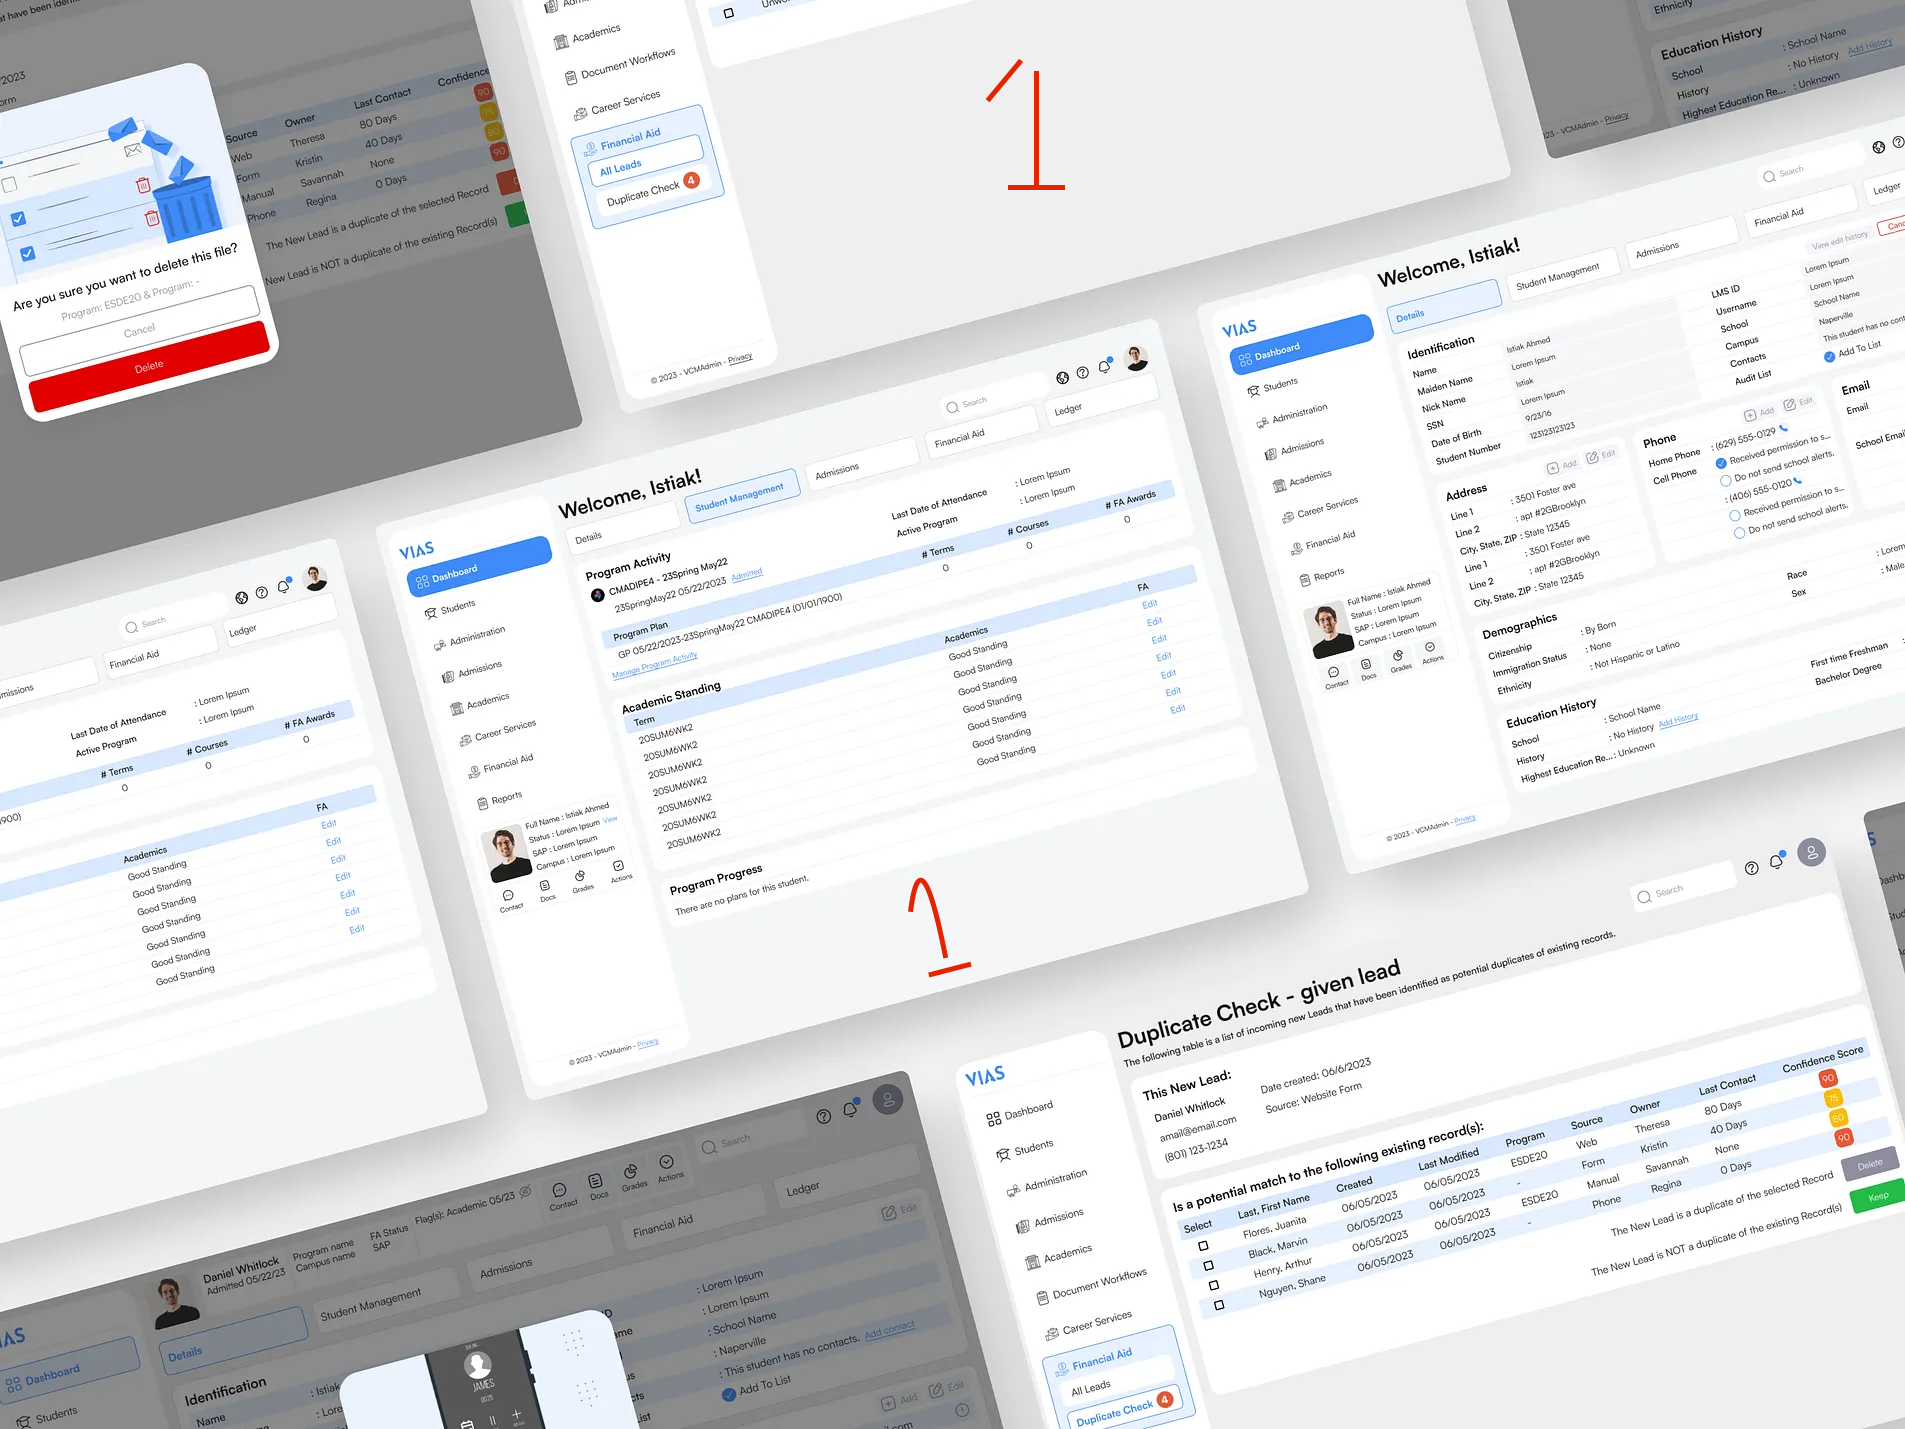
Task: Click the yellow 75 confidence score badge
Action: (1833, 1098)
